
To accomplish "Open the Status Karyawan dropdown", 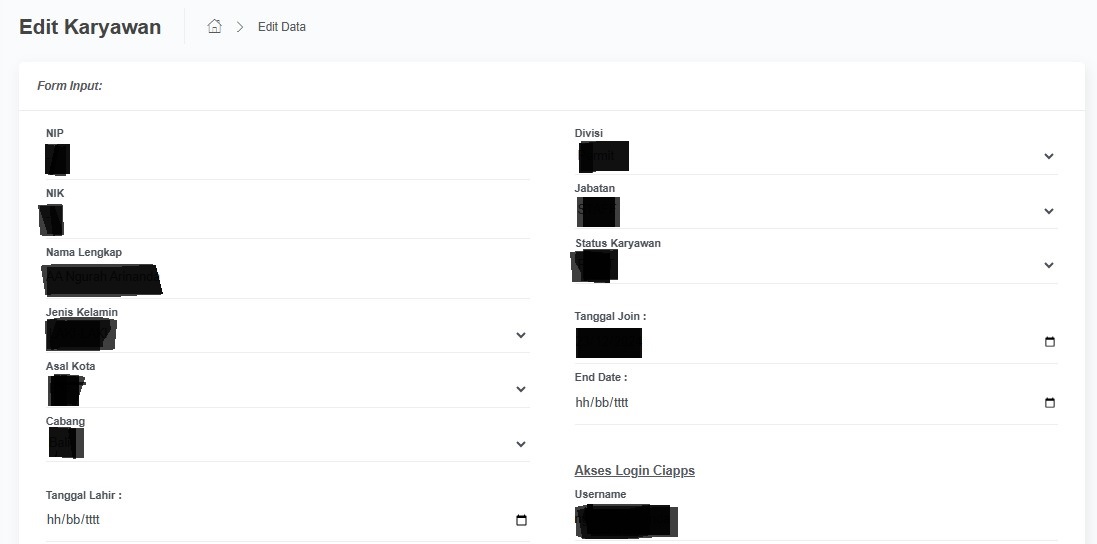I will 1049,265.
